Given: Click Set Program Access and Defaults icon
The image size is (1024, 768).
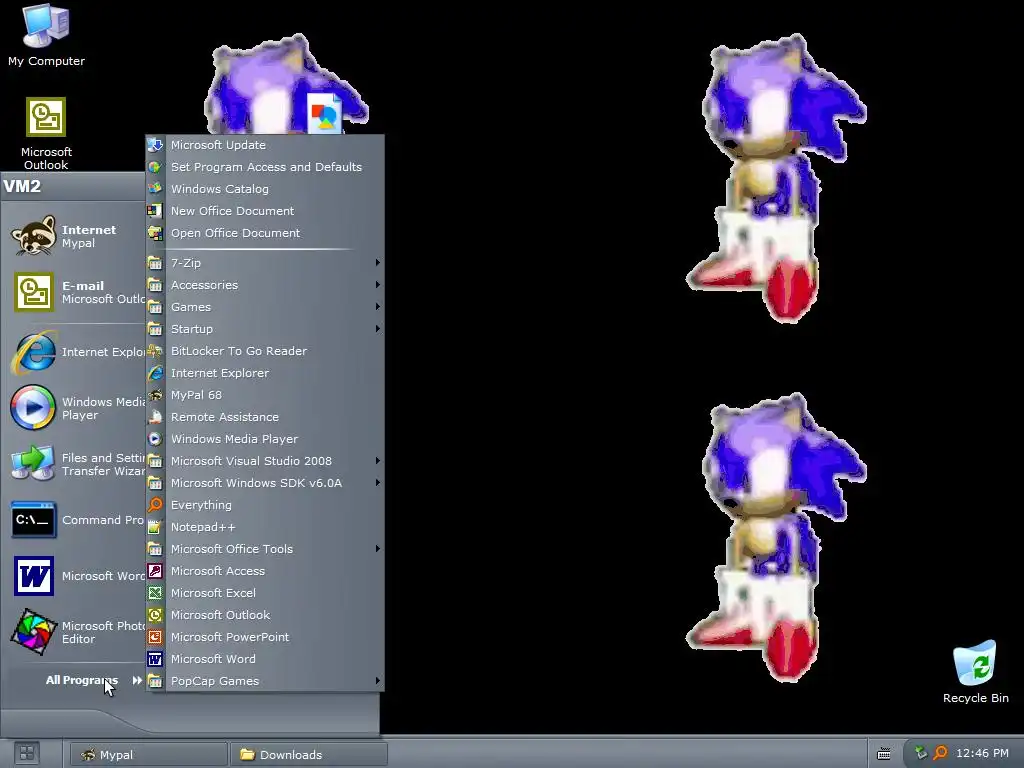Looking at the screenshot, I should (155, 167).
